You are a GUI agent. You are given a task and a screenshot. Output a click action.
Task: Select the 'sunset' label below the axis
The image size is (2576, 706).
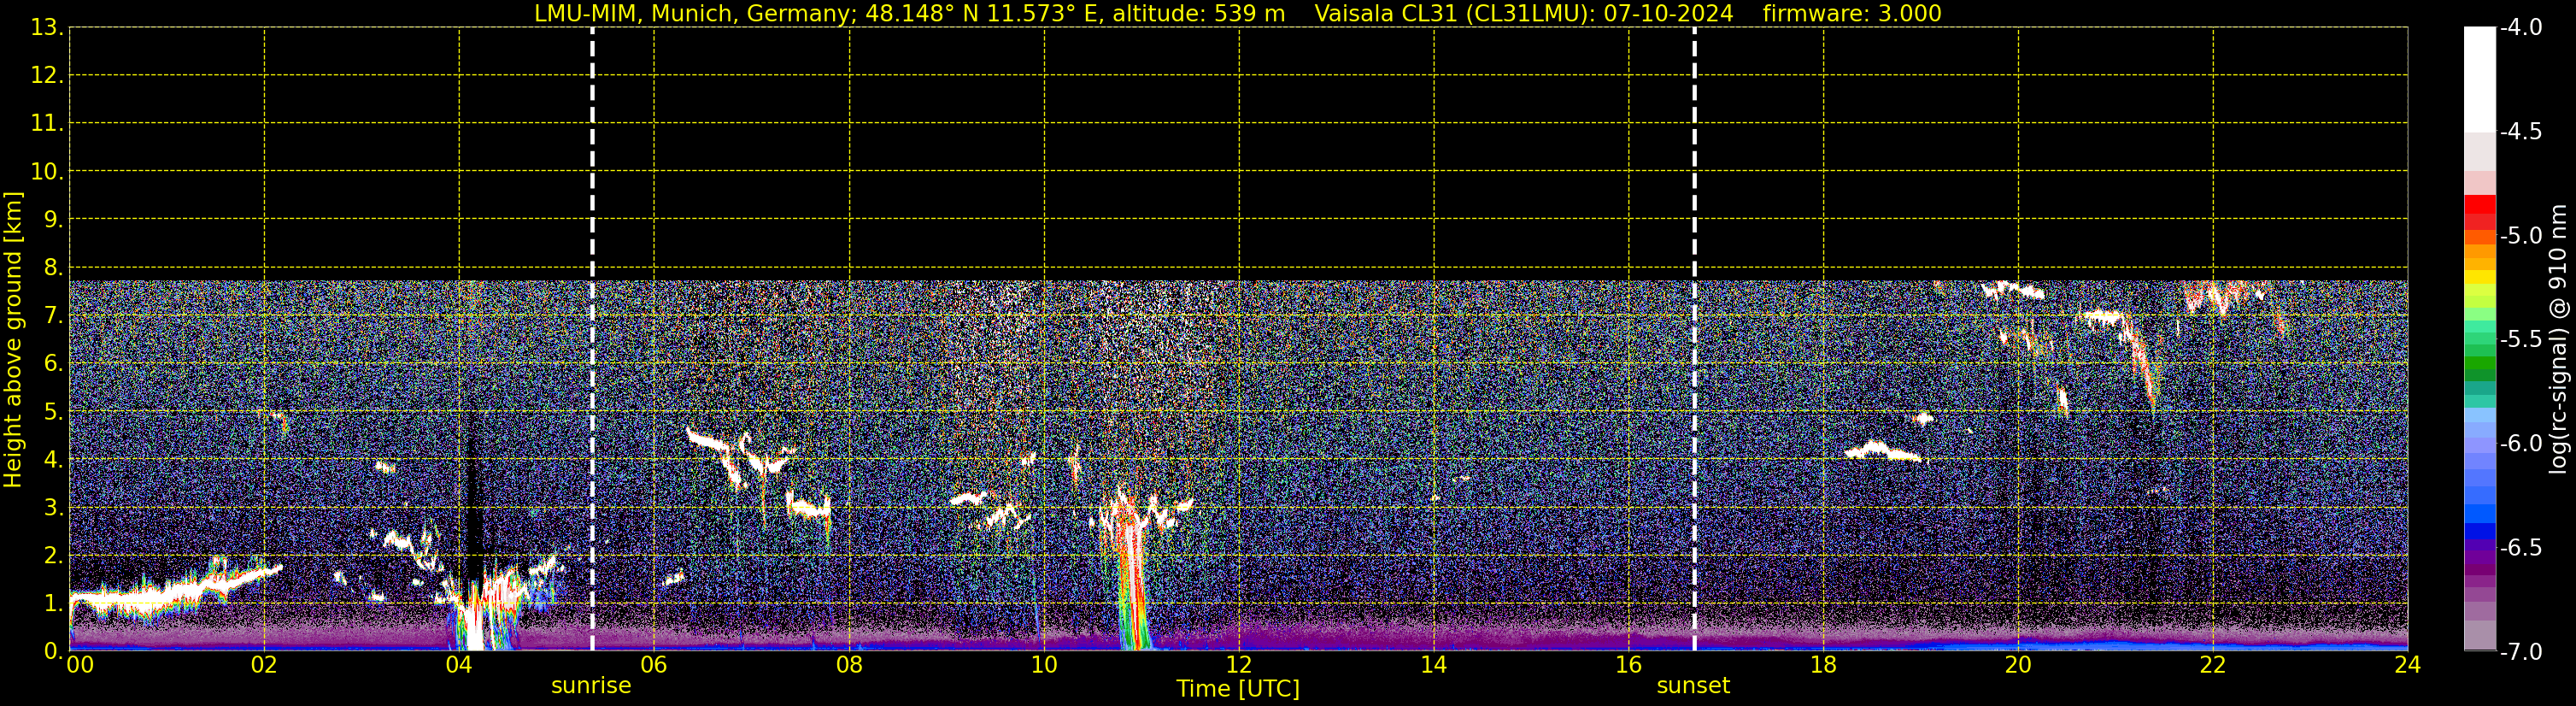(x=1692, y=686)
